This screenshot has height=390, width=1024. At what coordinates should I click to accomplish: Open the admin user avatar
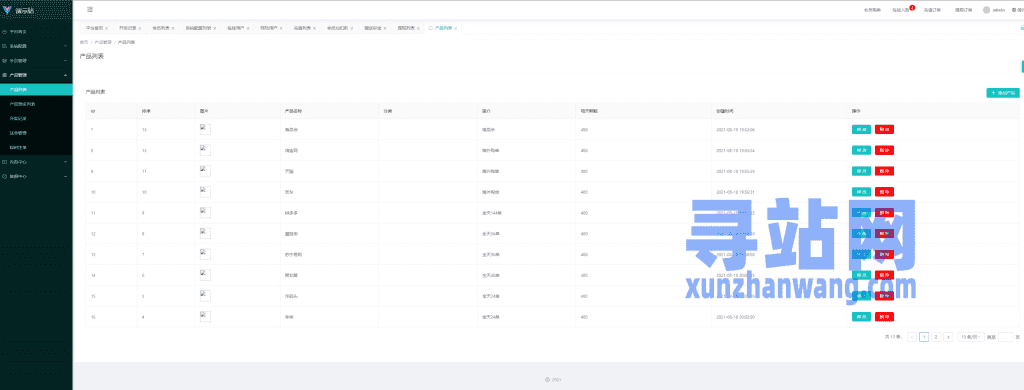[x=986, y=10]
